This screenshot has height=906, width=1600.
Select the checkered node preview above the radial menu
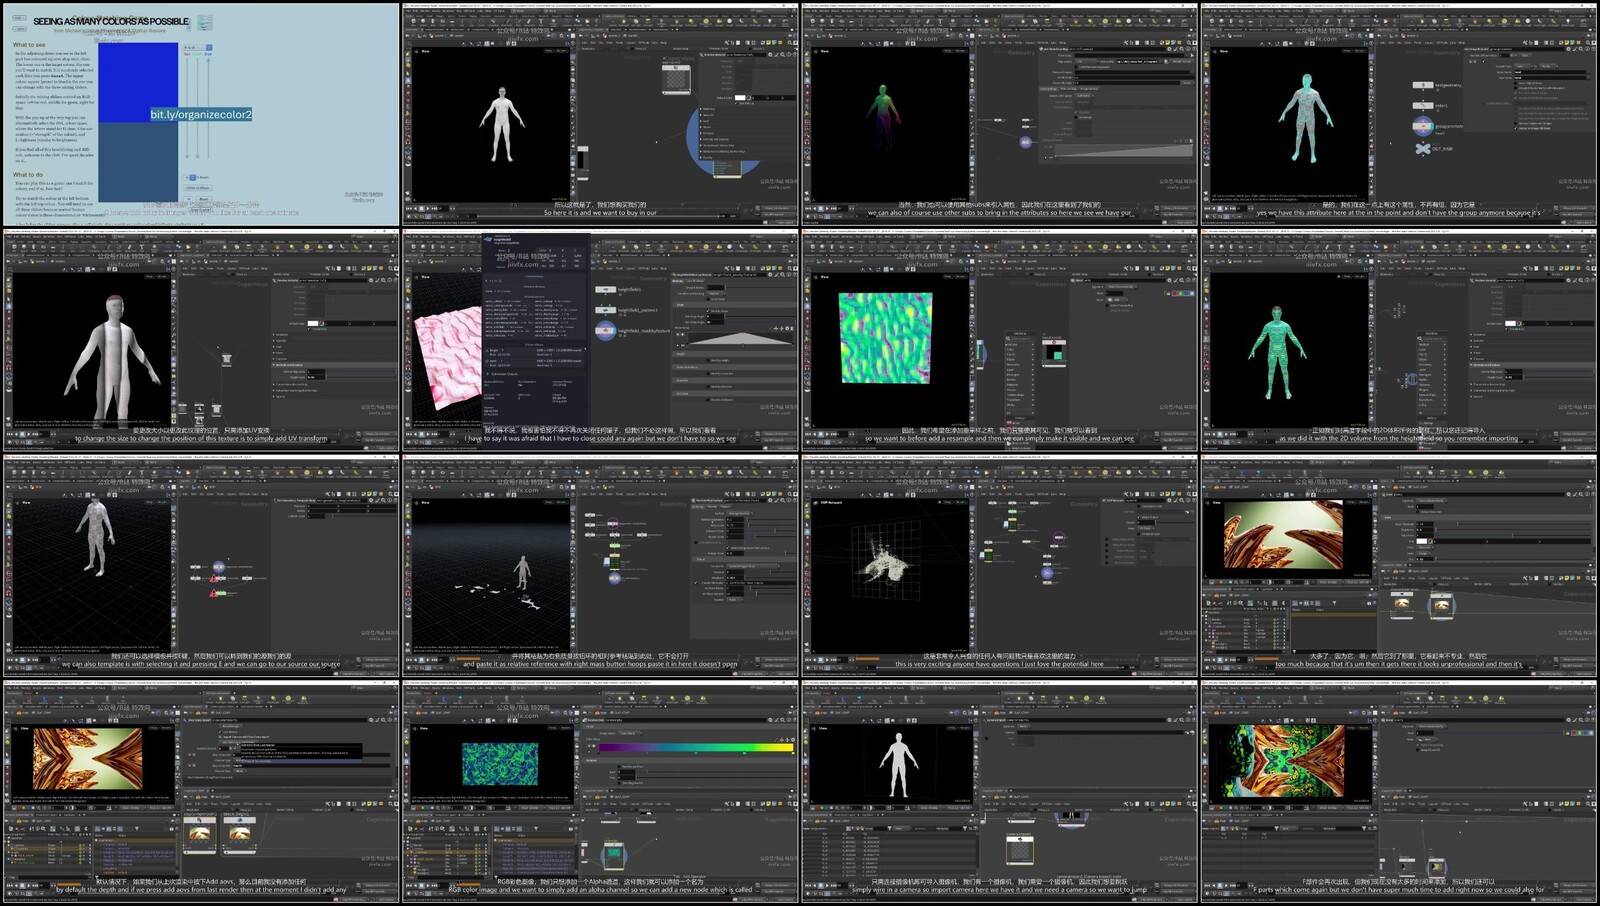677,80
